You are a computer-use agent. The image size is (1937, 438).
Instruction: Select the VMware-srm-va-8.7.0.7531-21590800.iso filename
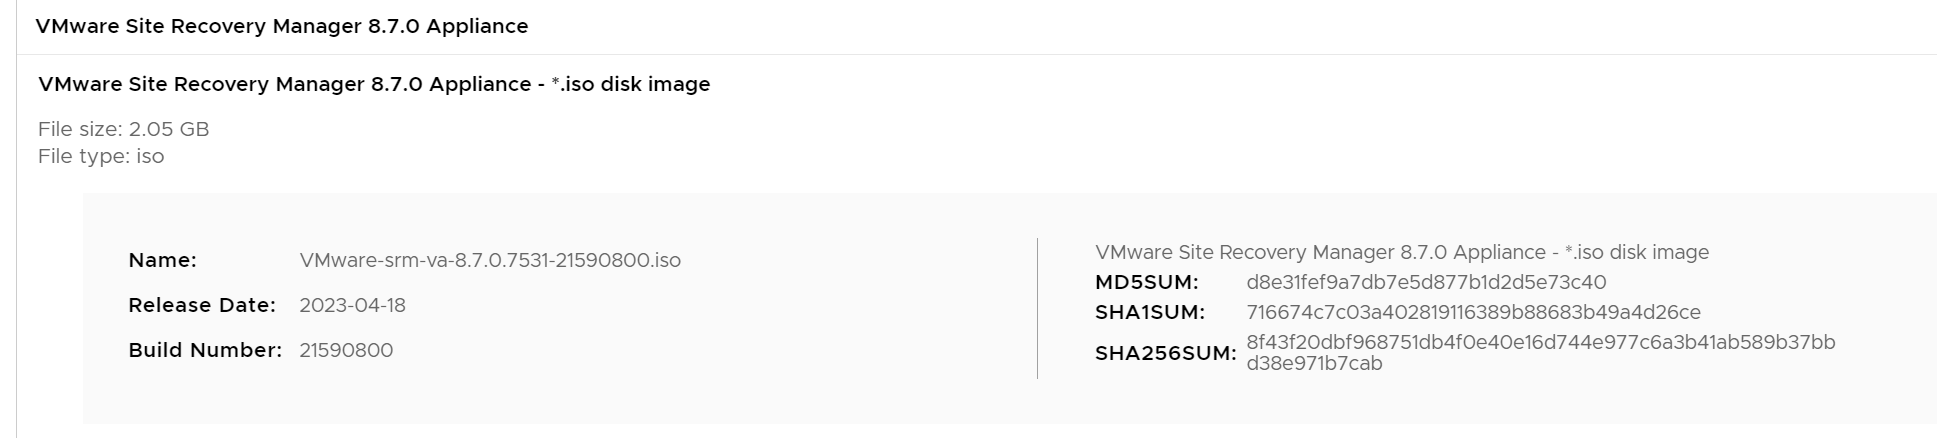pos(490,261)
